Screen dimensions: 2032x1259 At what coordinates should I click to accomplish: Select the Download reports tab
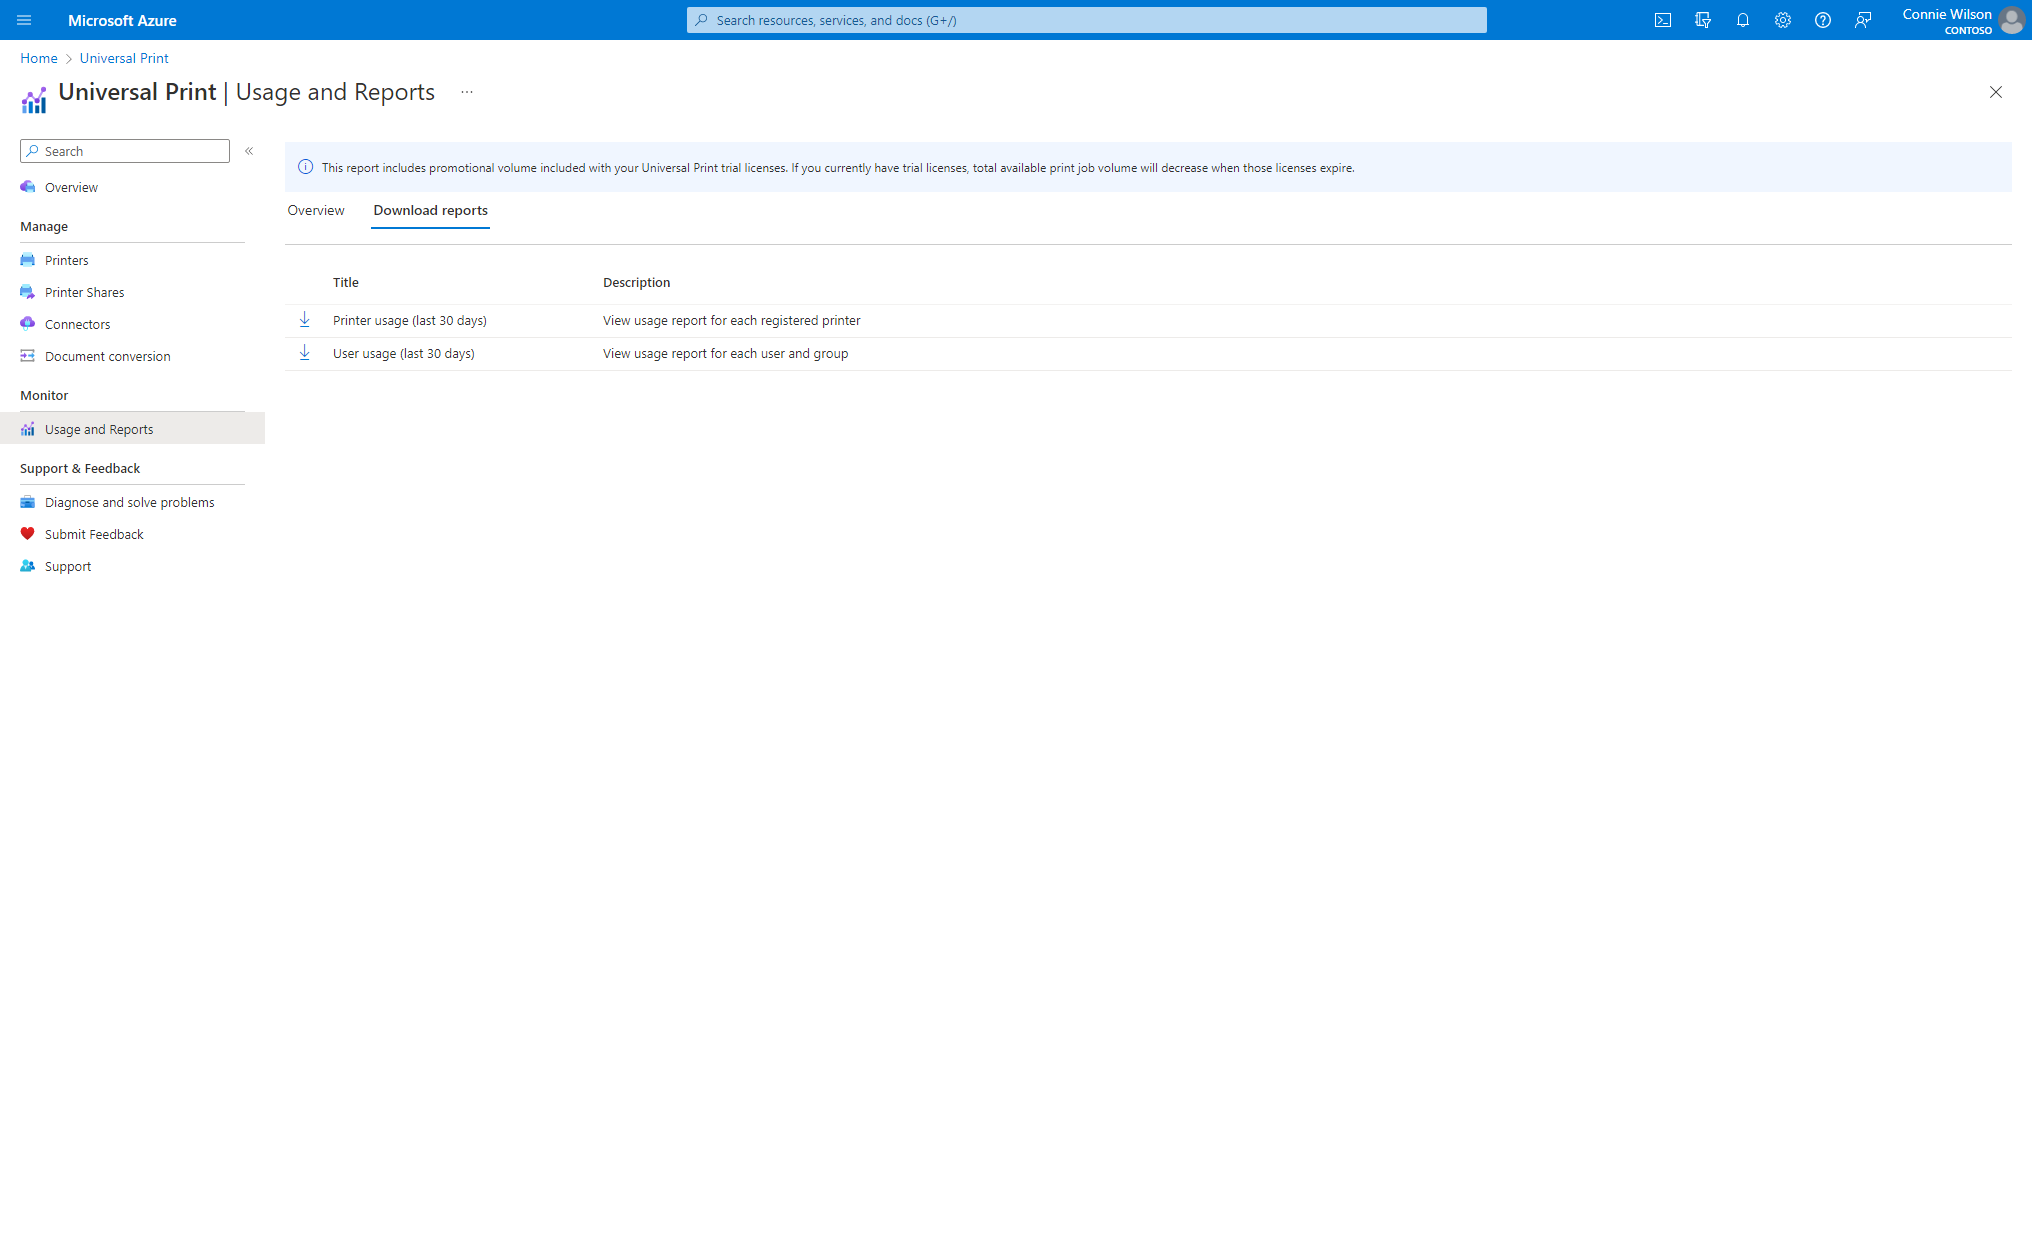[430, 209]
